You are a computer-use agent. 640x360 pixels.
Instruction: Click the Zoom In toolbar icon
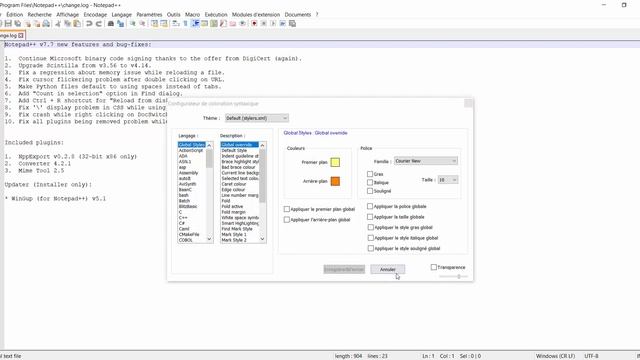133,24
